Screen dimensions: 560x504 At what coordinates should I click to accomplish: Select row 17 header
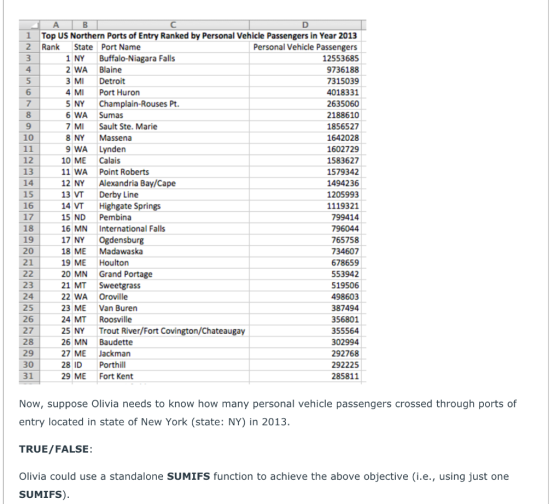pos(30,217)
